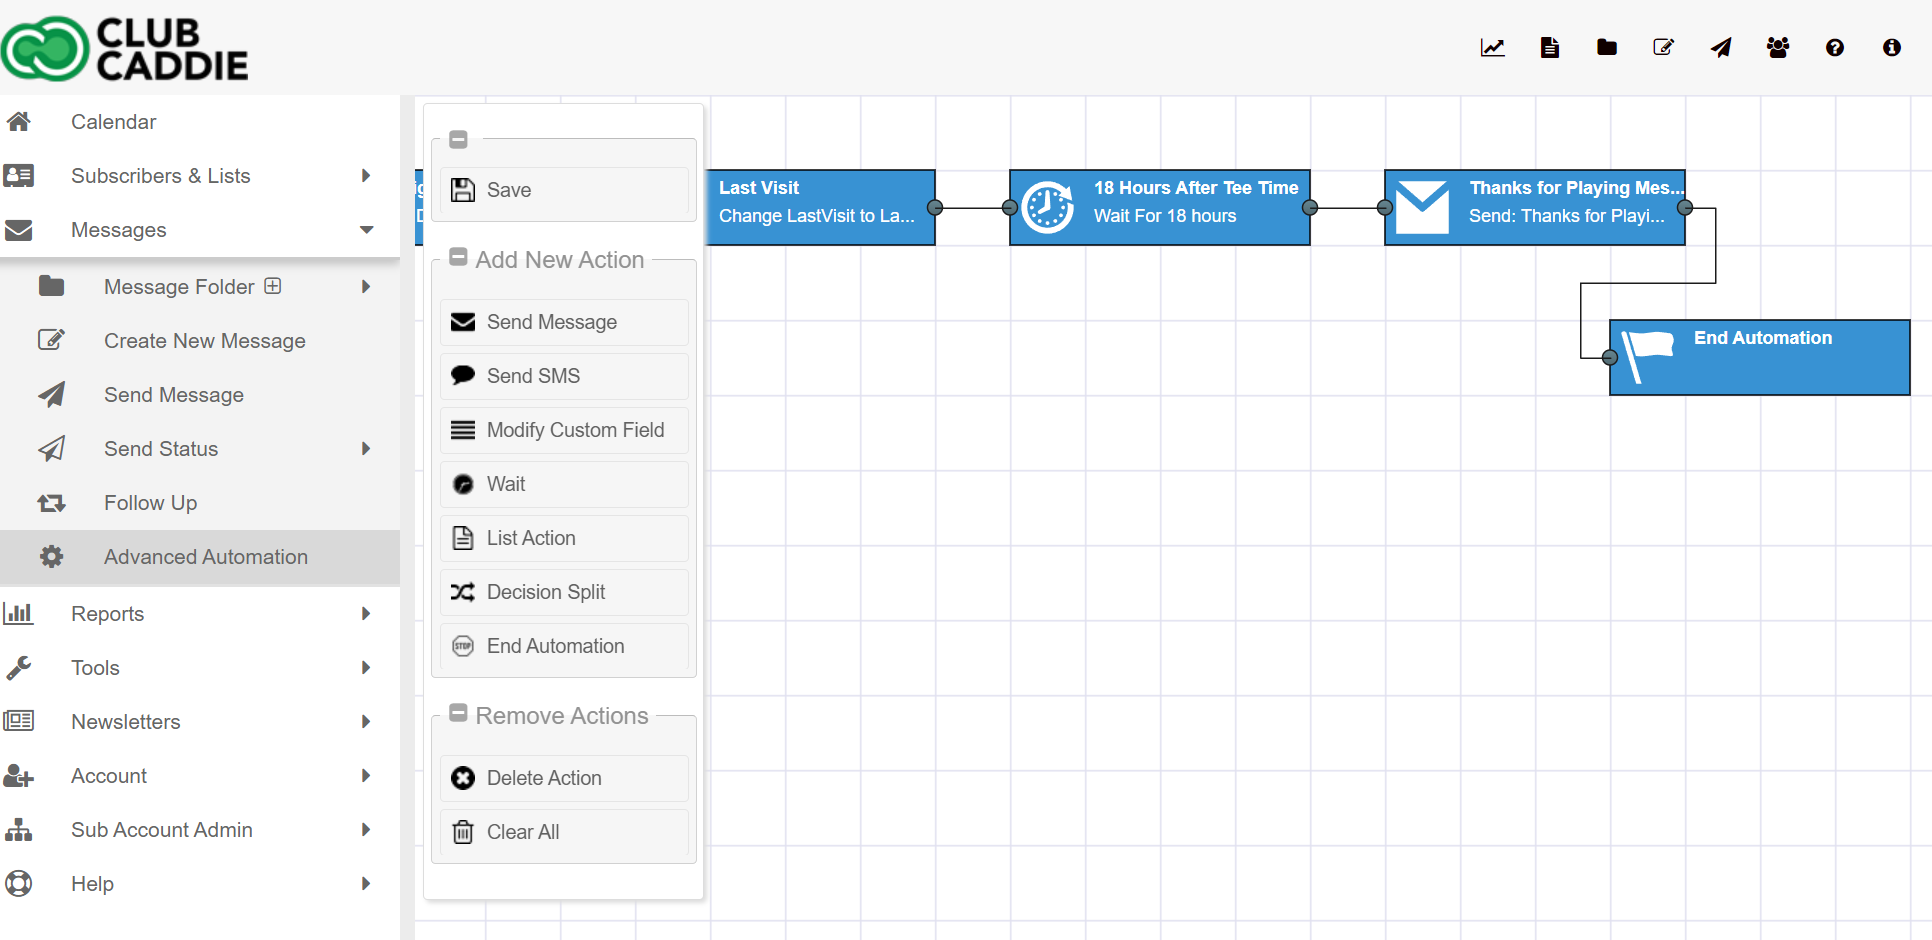This screenshot has width=1932, height=940.
Task: Click the line chart icon in top toolbar
Action: 1492,48
